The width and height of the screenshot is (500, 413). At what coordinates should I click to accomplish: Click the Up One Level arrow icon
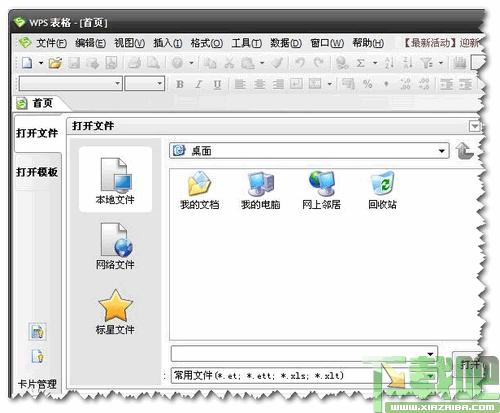pyautogui.click(x=464, y=151)
